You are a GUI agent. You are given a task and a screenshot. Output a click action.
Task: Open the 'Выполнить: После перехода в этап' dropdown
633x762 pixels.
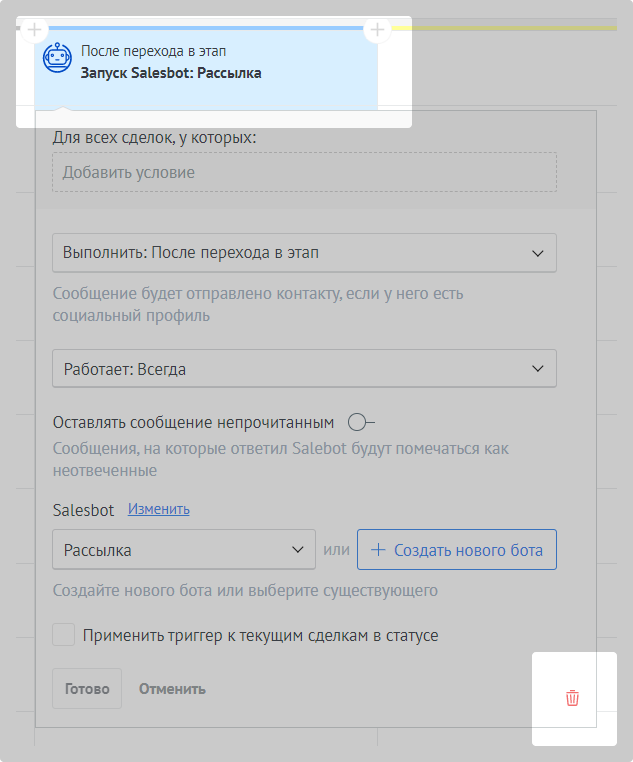pyautogui.click(x=304, y=253)
